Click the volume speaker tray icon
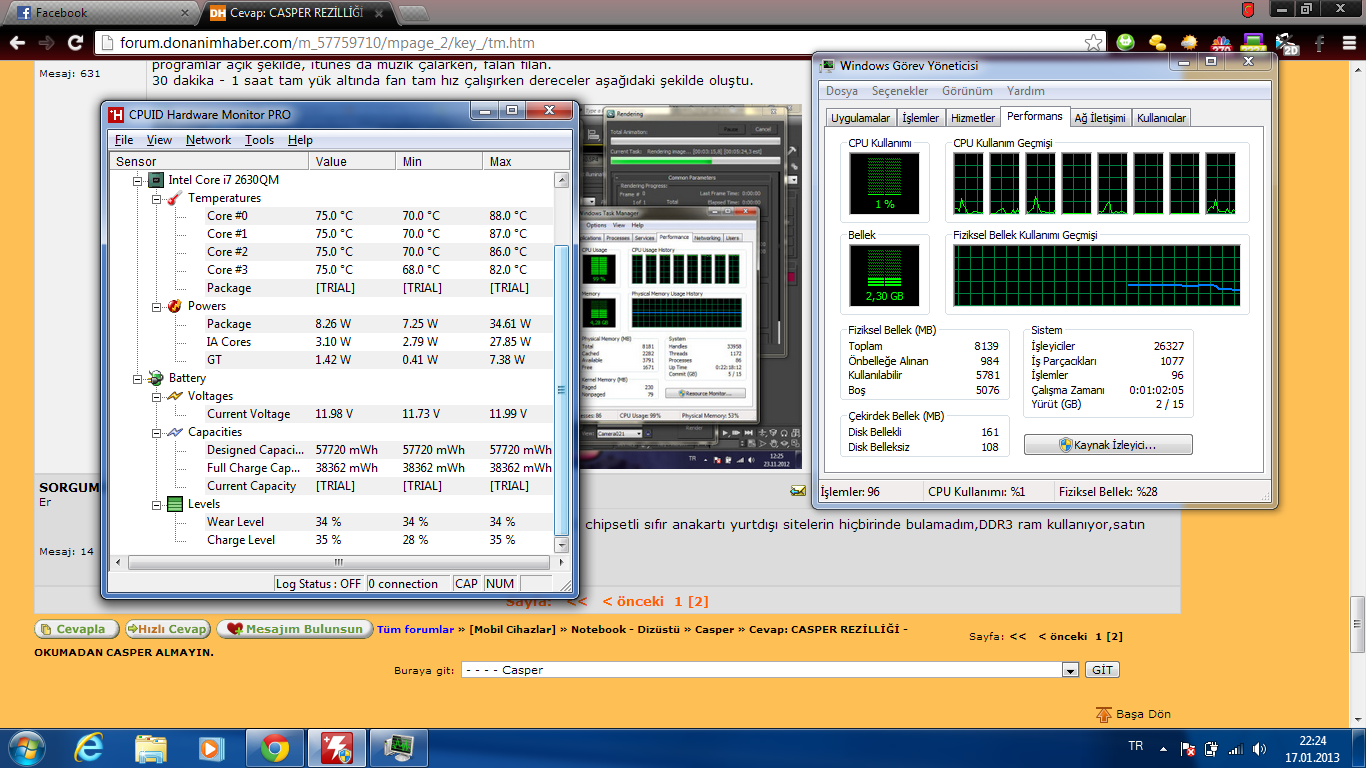Viewport: 1366px width, 768px height. (x=1260, y=748)
